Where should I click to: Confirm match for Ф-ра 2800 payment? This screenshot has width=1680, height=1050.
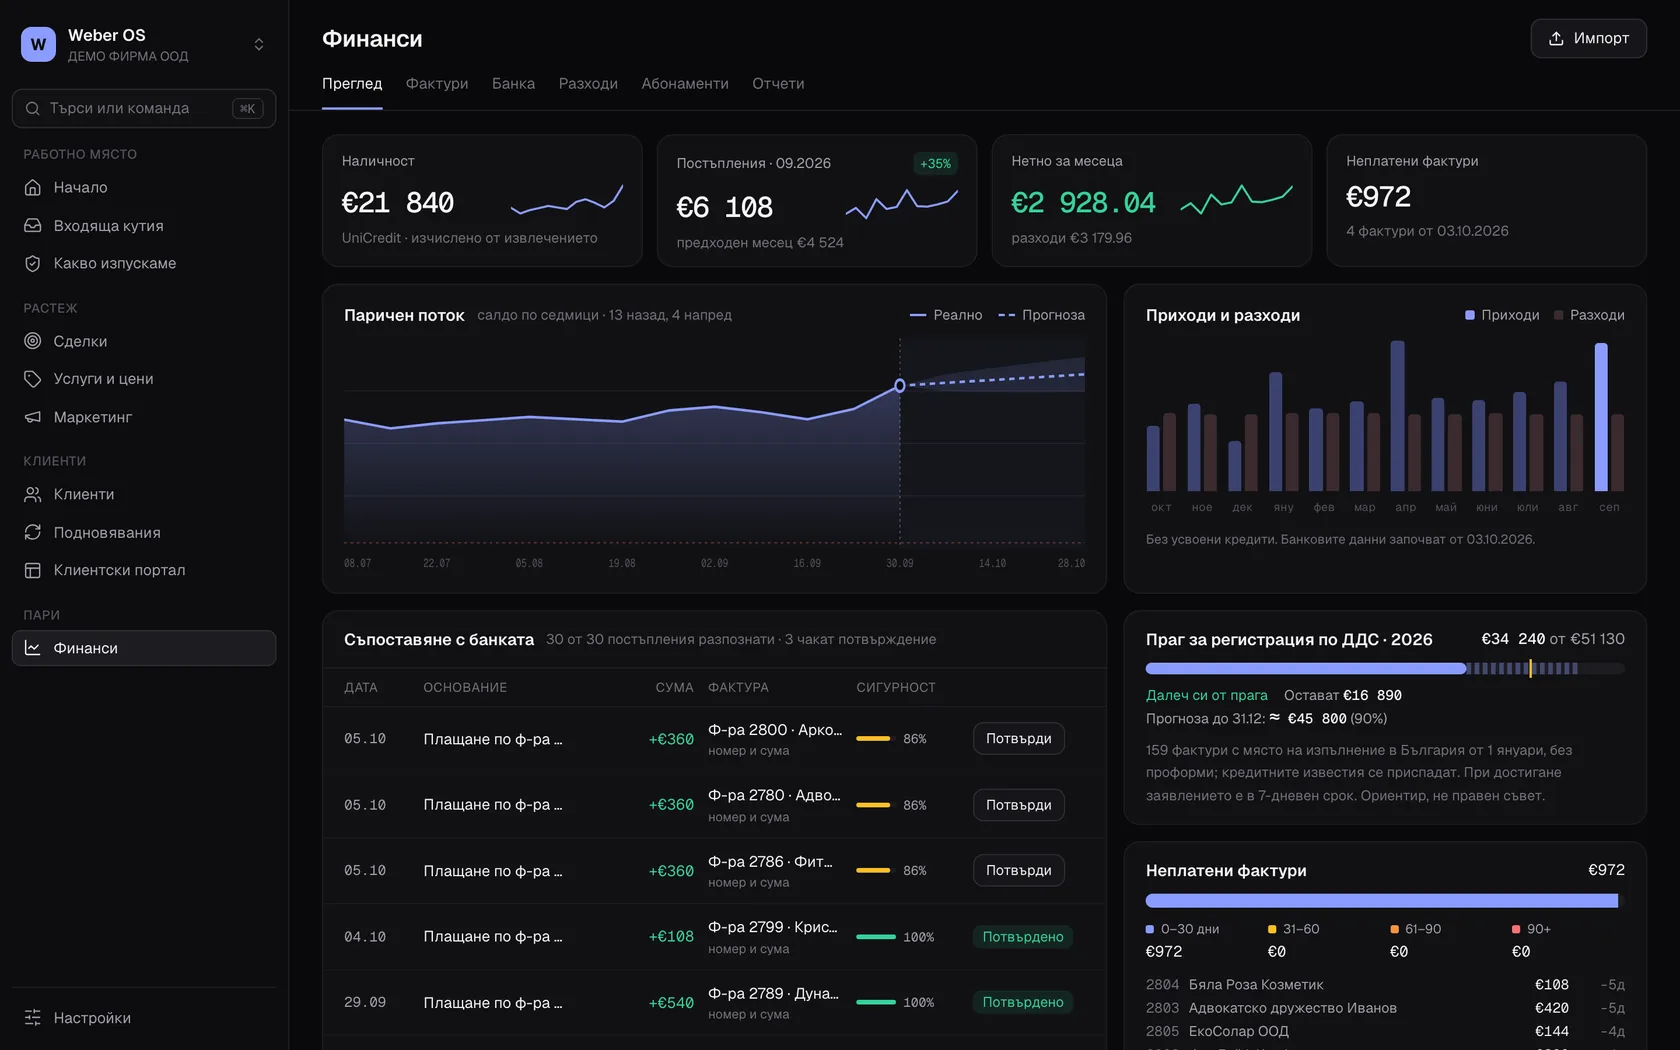click(x=1018, y=739)
